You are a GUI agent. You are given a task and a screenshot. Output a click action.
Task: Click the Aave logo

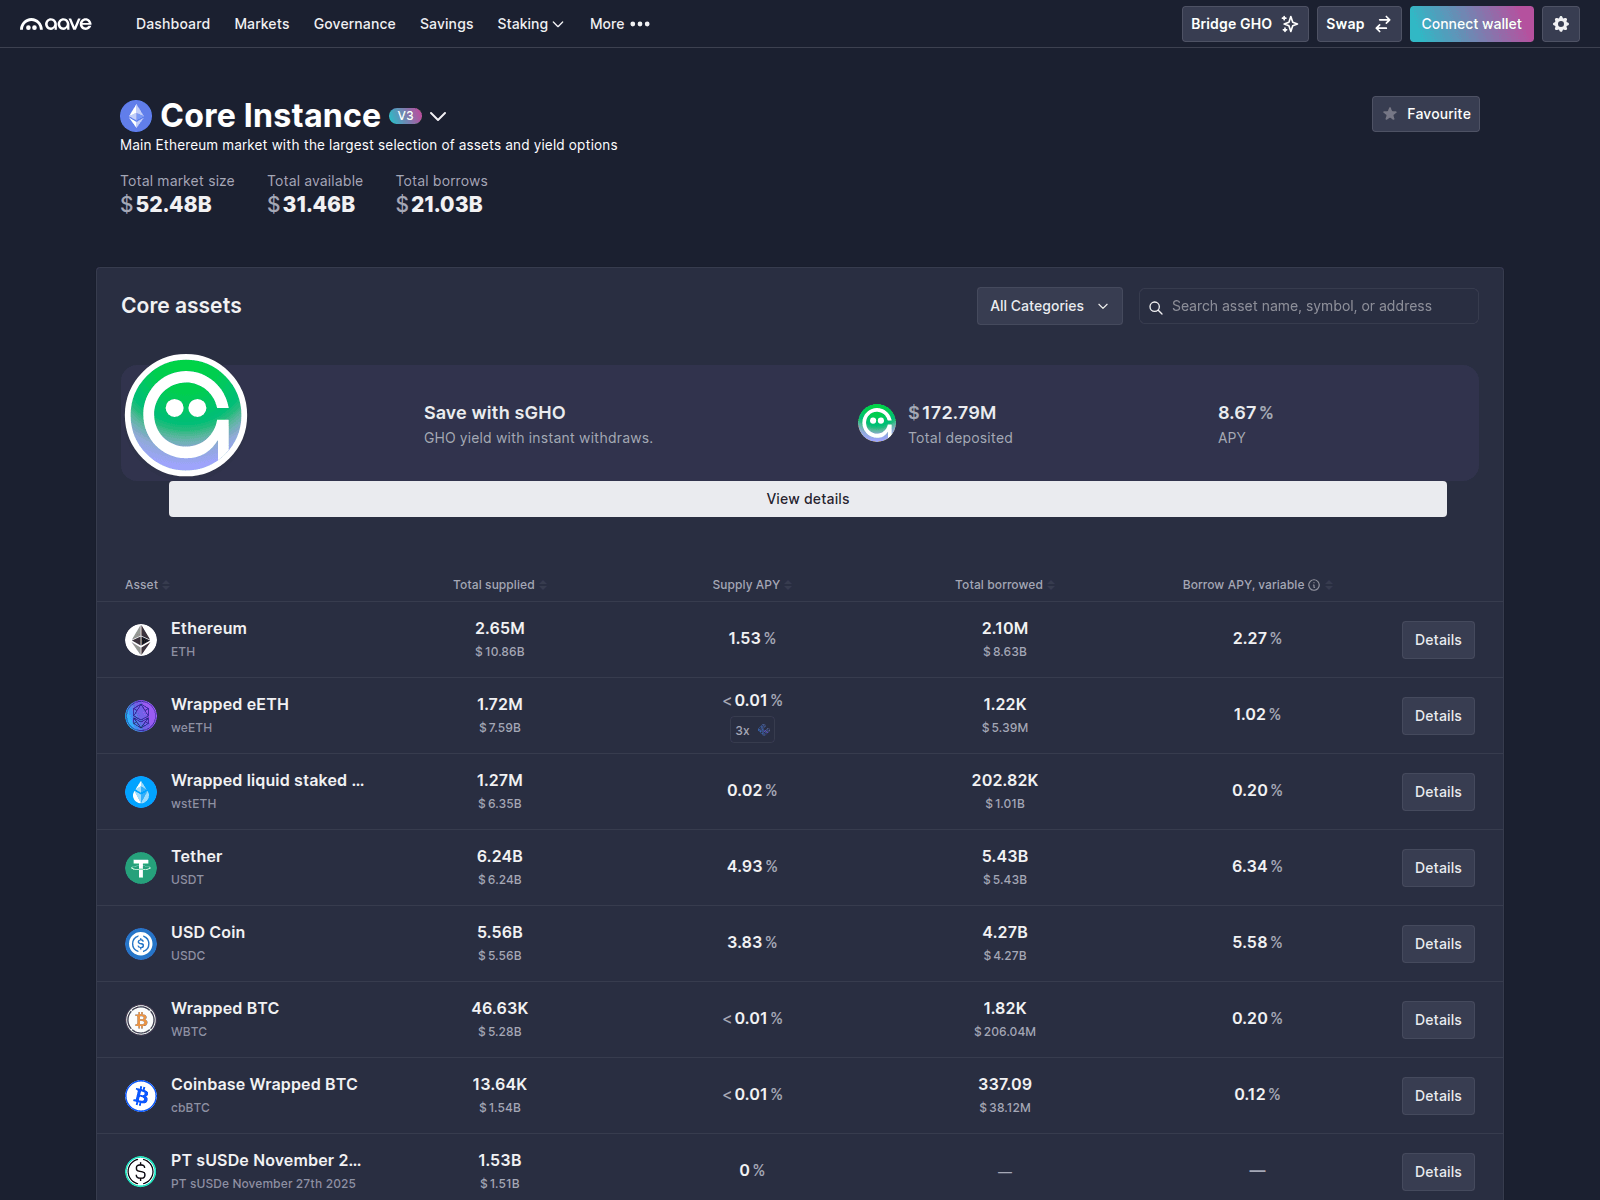pos(55,23)
